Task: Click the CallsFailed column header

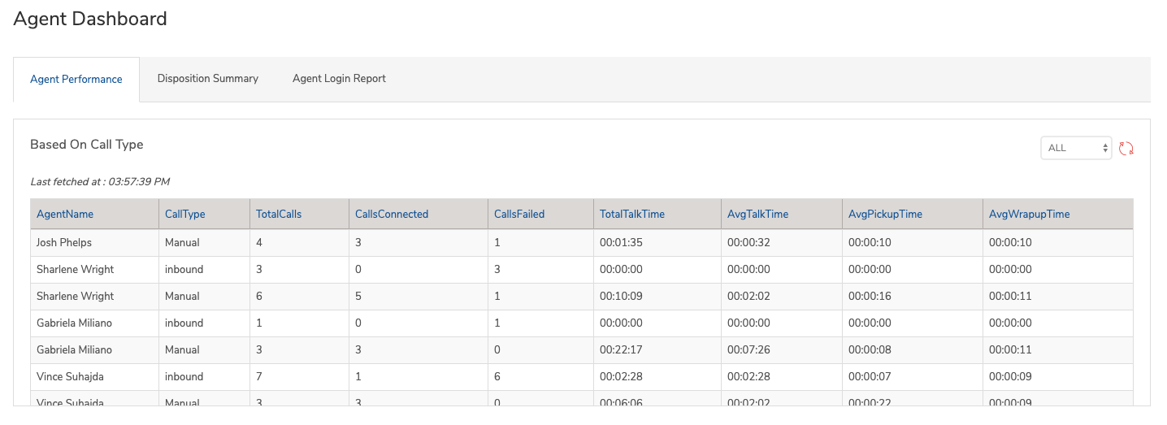Action: (x=519, y=214)
